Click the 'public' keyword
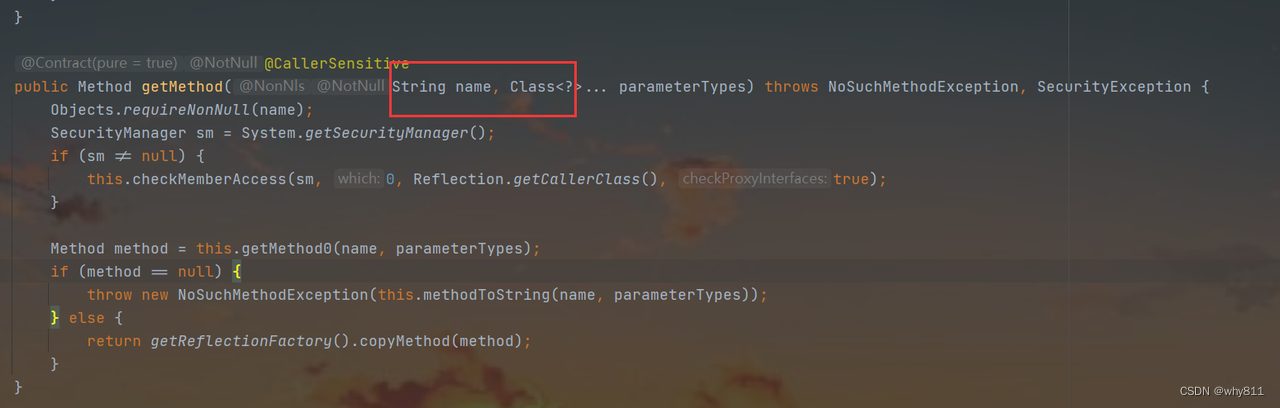 (x=41, y=87)
